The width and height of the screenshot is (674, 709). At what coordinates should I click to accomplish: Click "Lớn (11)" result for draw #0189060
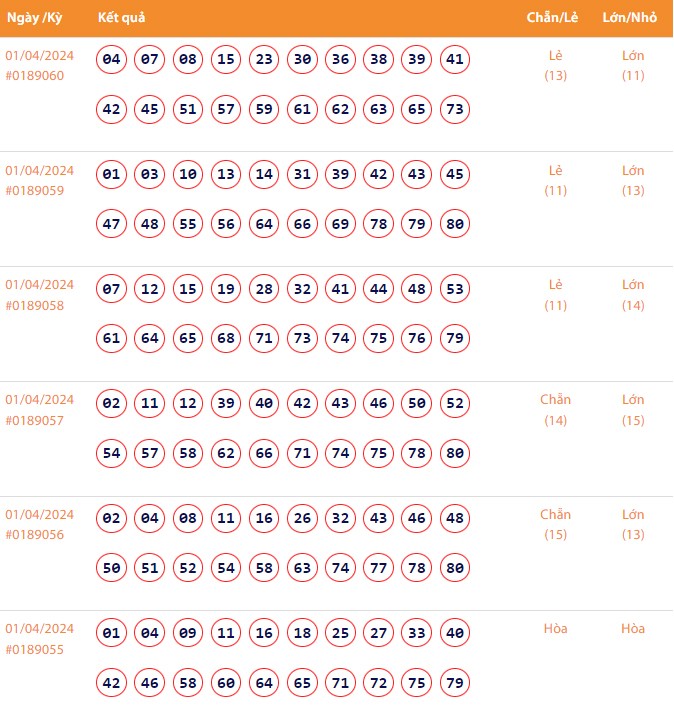633,65
